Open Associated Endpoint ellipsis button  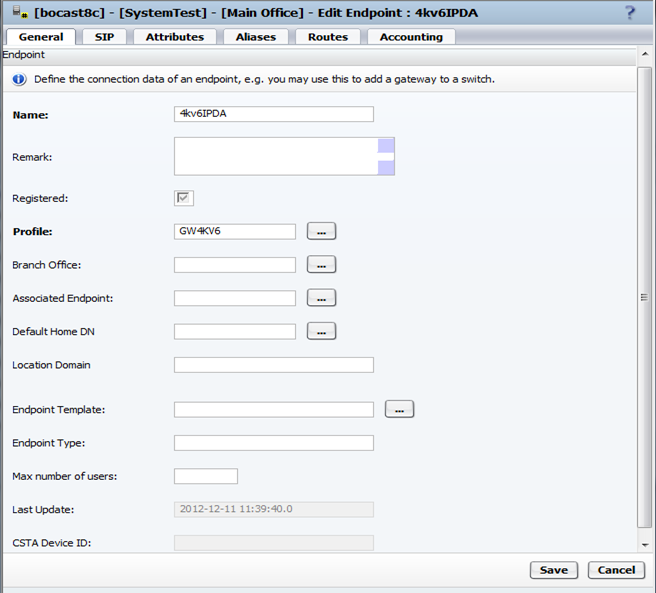point(321,298)
